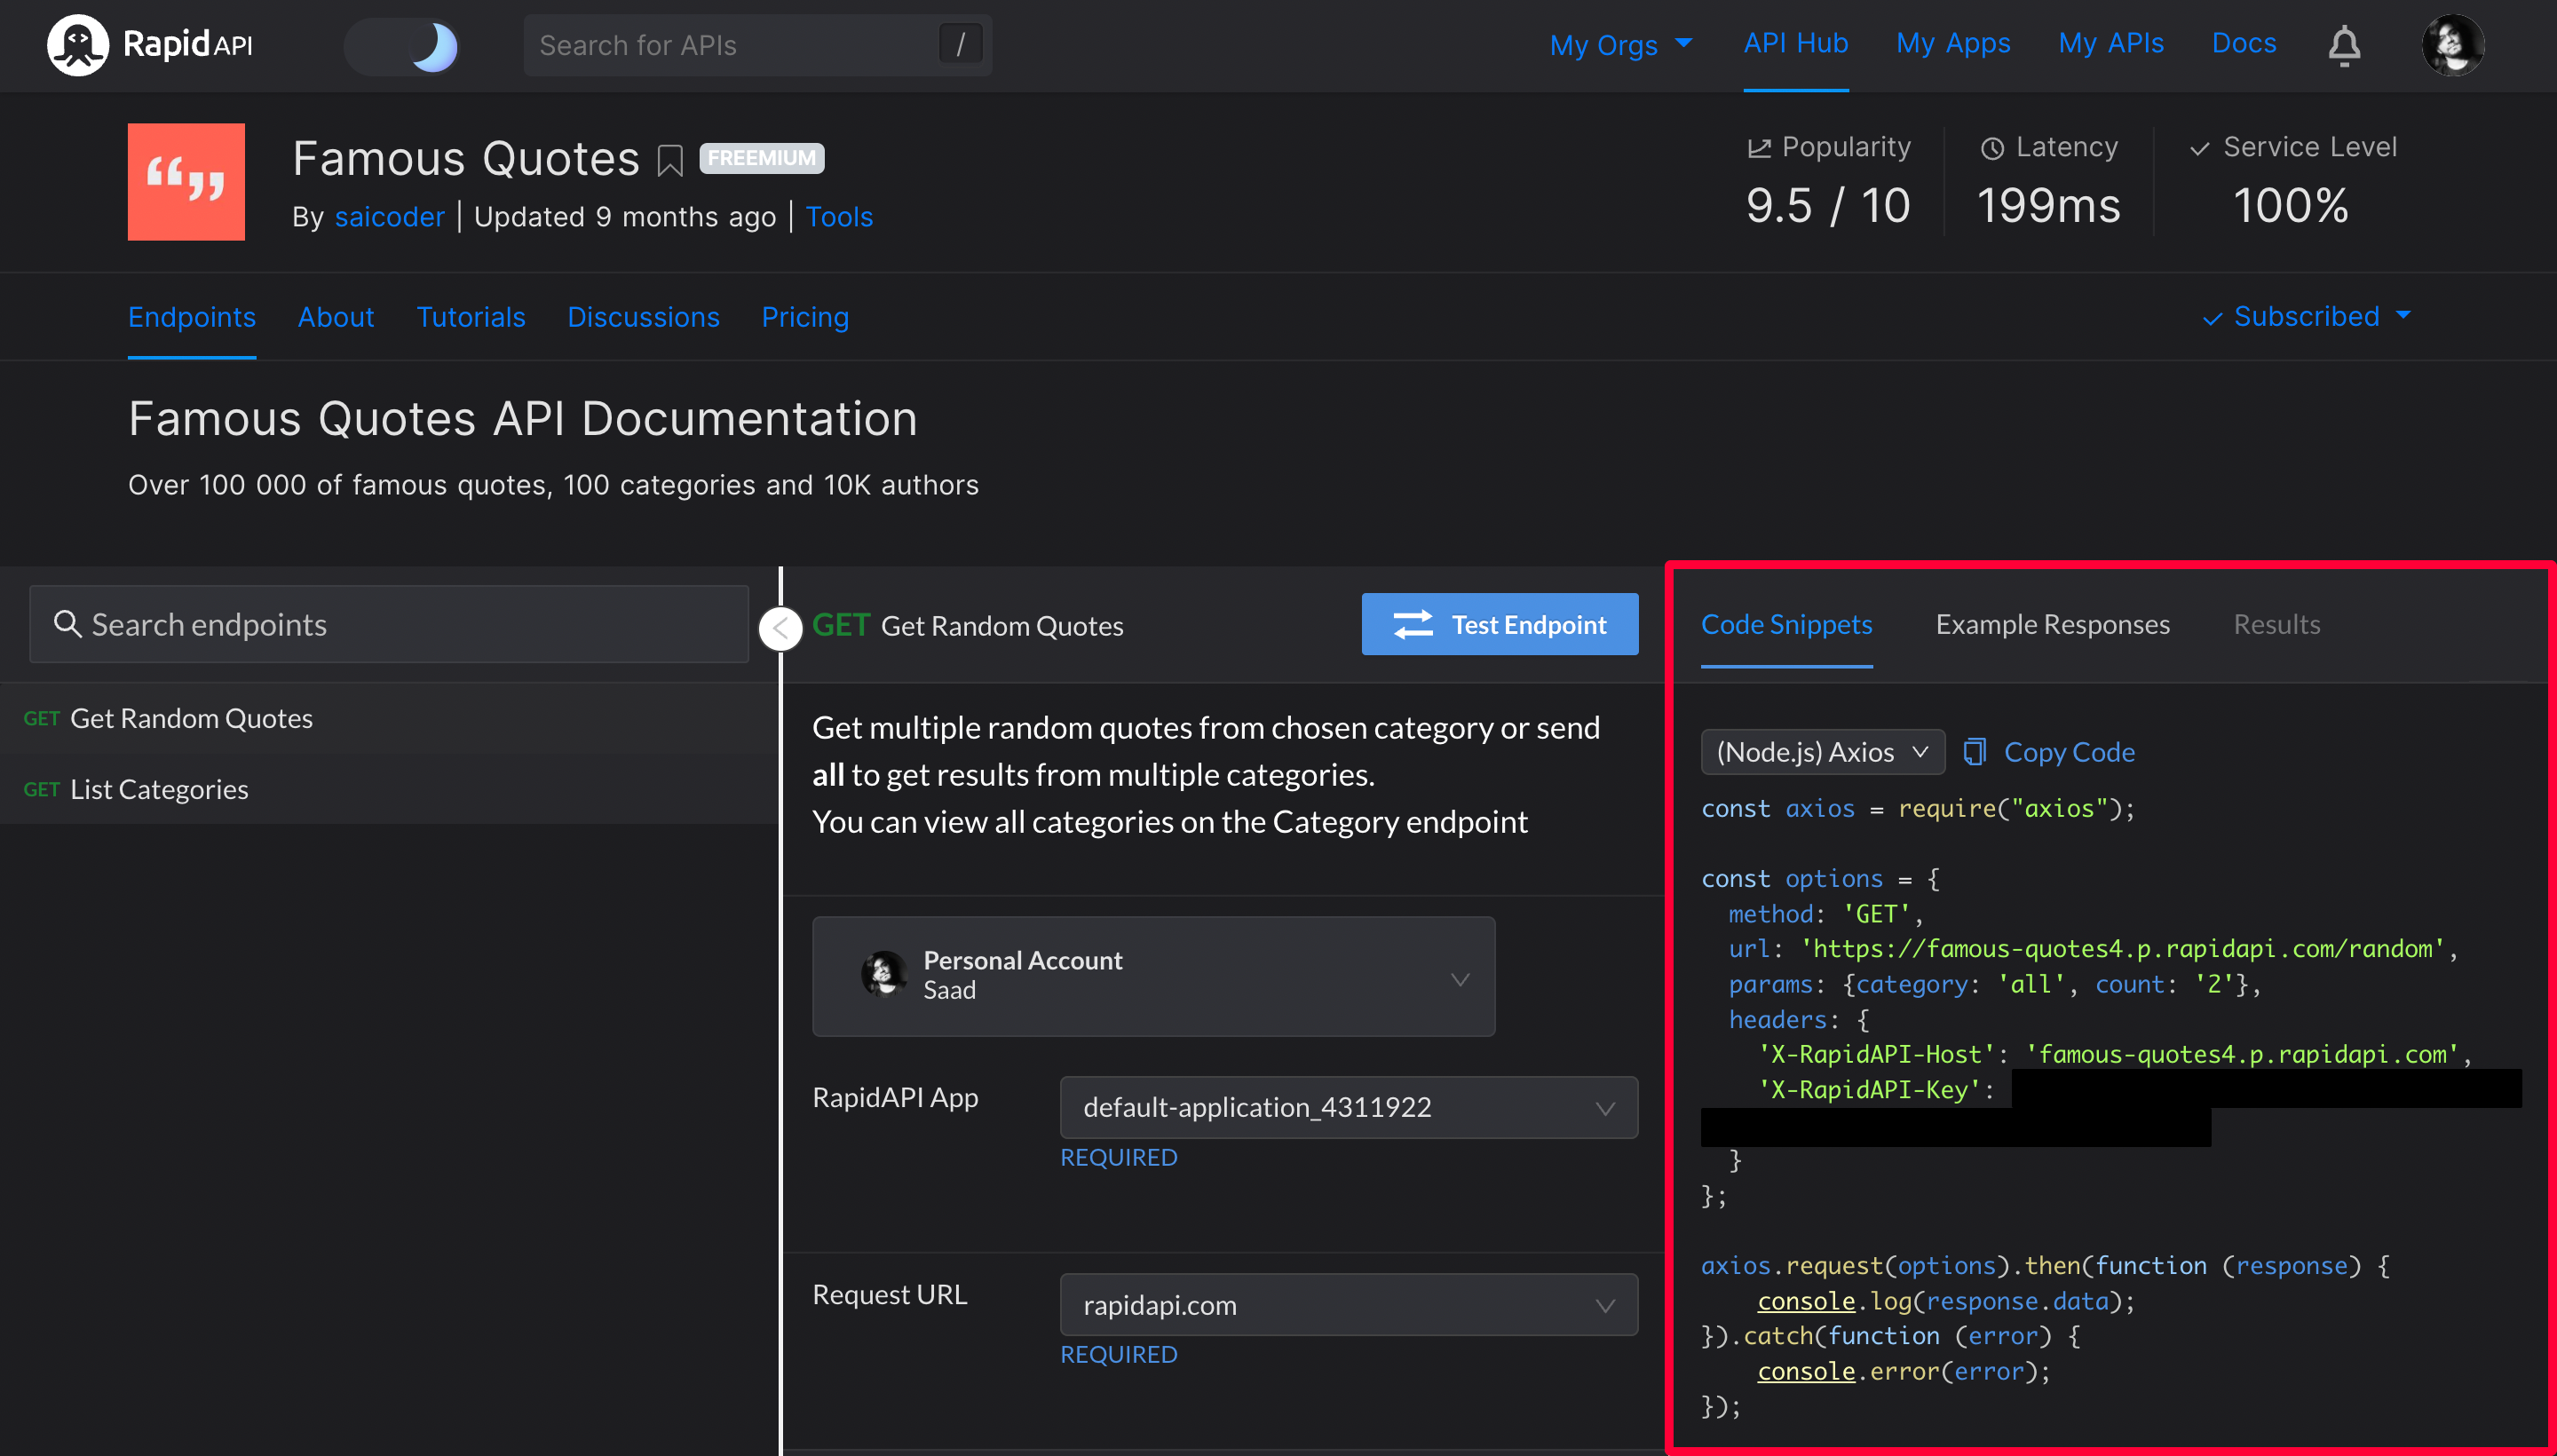The width and height of the screenshot is (2557, 1456).
Task: Toggle the dark mode moon switch
Action: point(404,47)
